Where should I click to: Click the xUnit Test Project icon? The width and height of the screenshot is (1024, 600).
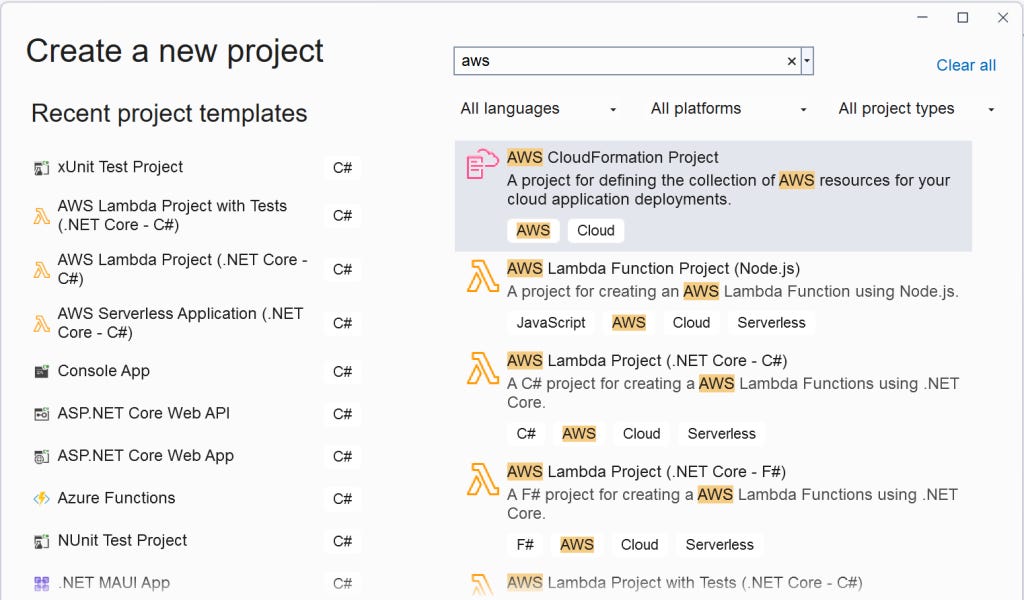43,167
